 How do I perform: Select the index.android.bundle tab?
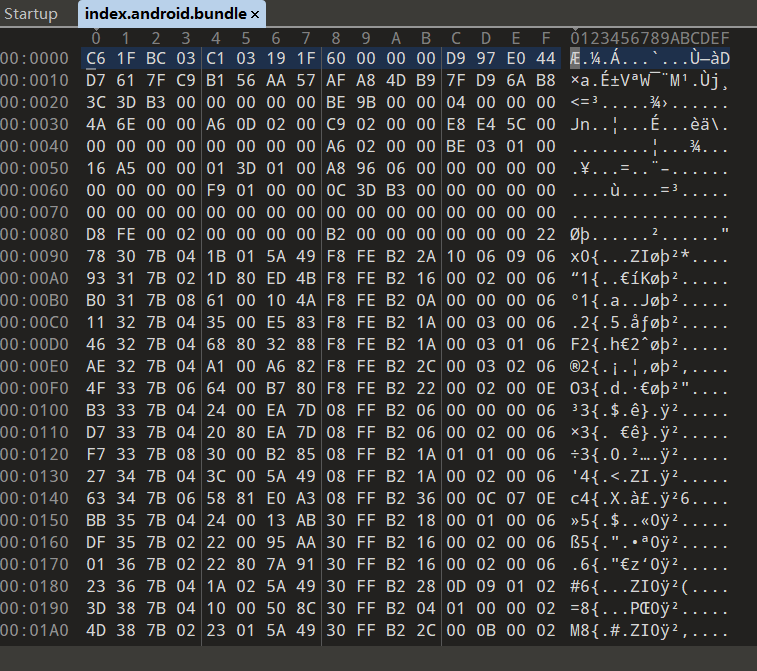166,14
